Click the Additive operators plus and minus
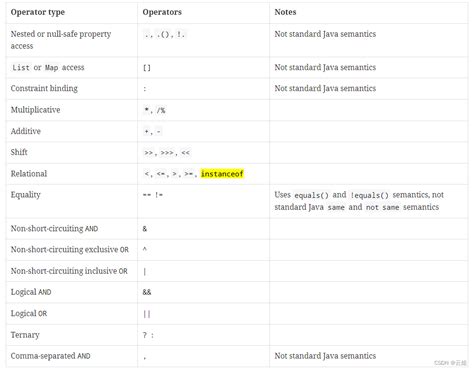This screenshot has height=370, width=474. [152, 132]
